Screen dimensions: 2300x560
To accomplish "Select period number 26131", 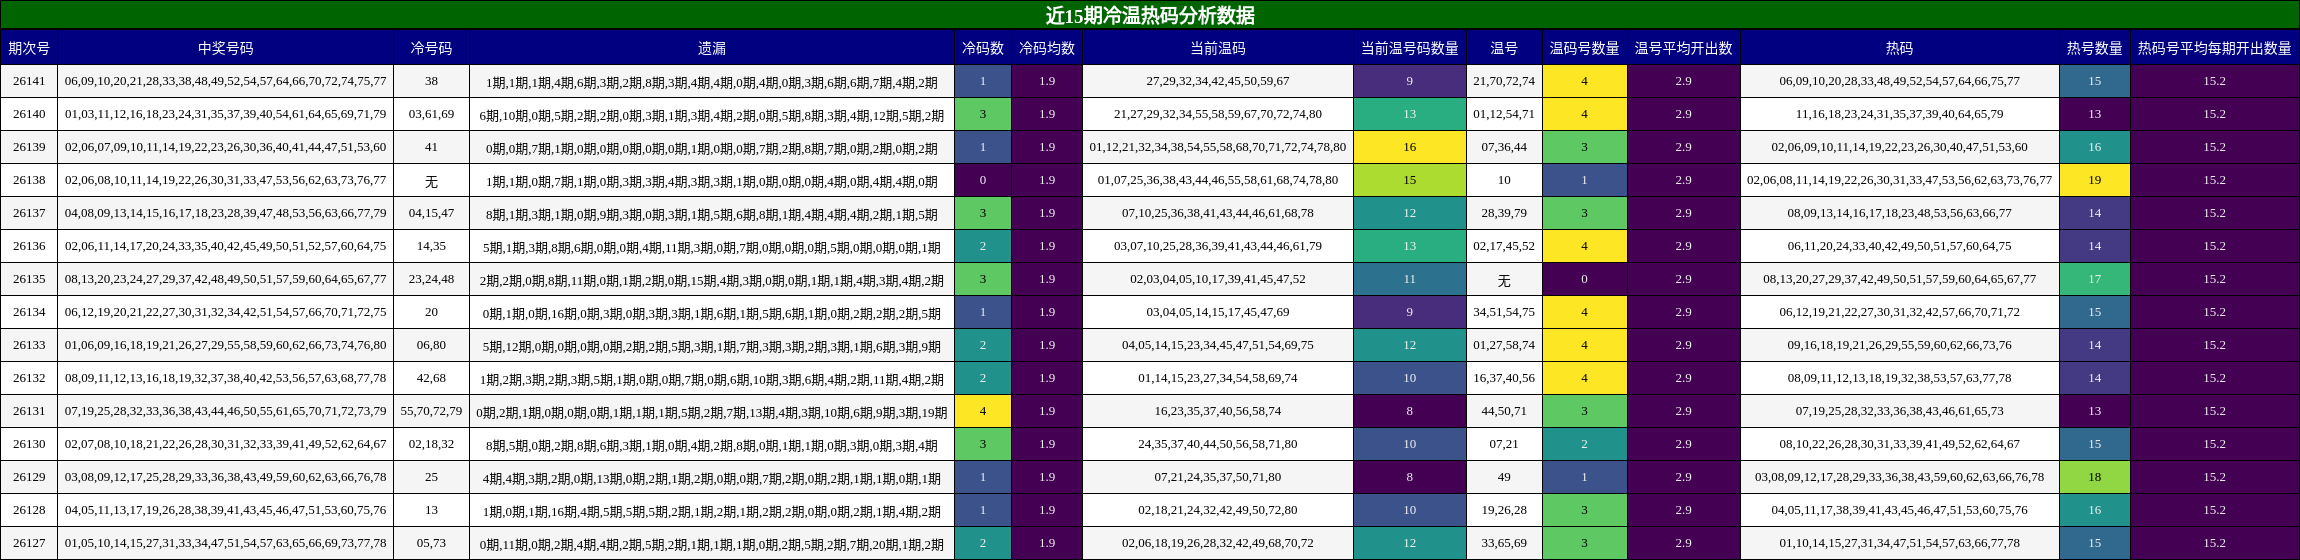I will [x=29, y=411].
